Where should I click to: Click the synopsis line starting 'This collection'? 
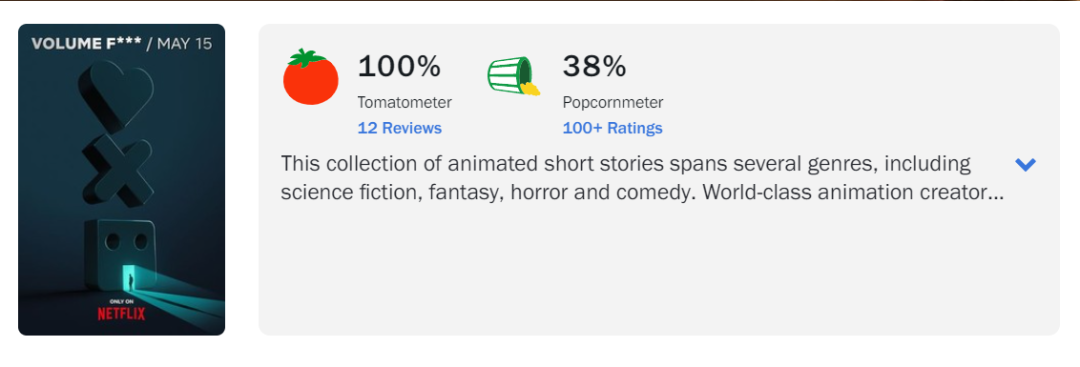(626, 165)
